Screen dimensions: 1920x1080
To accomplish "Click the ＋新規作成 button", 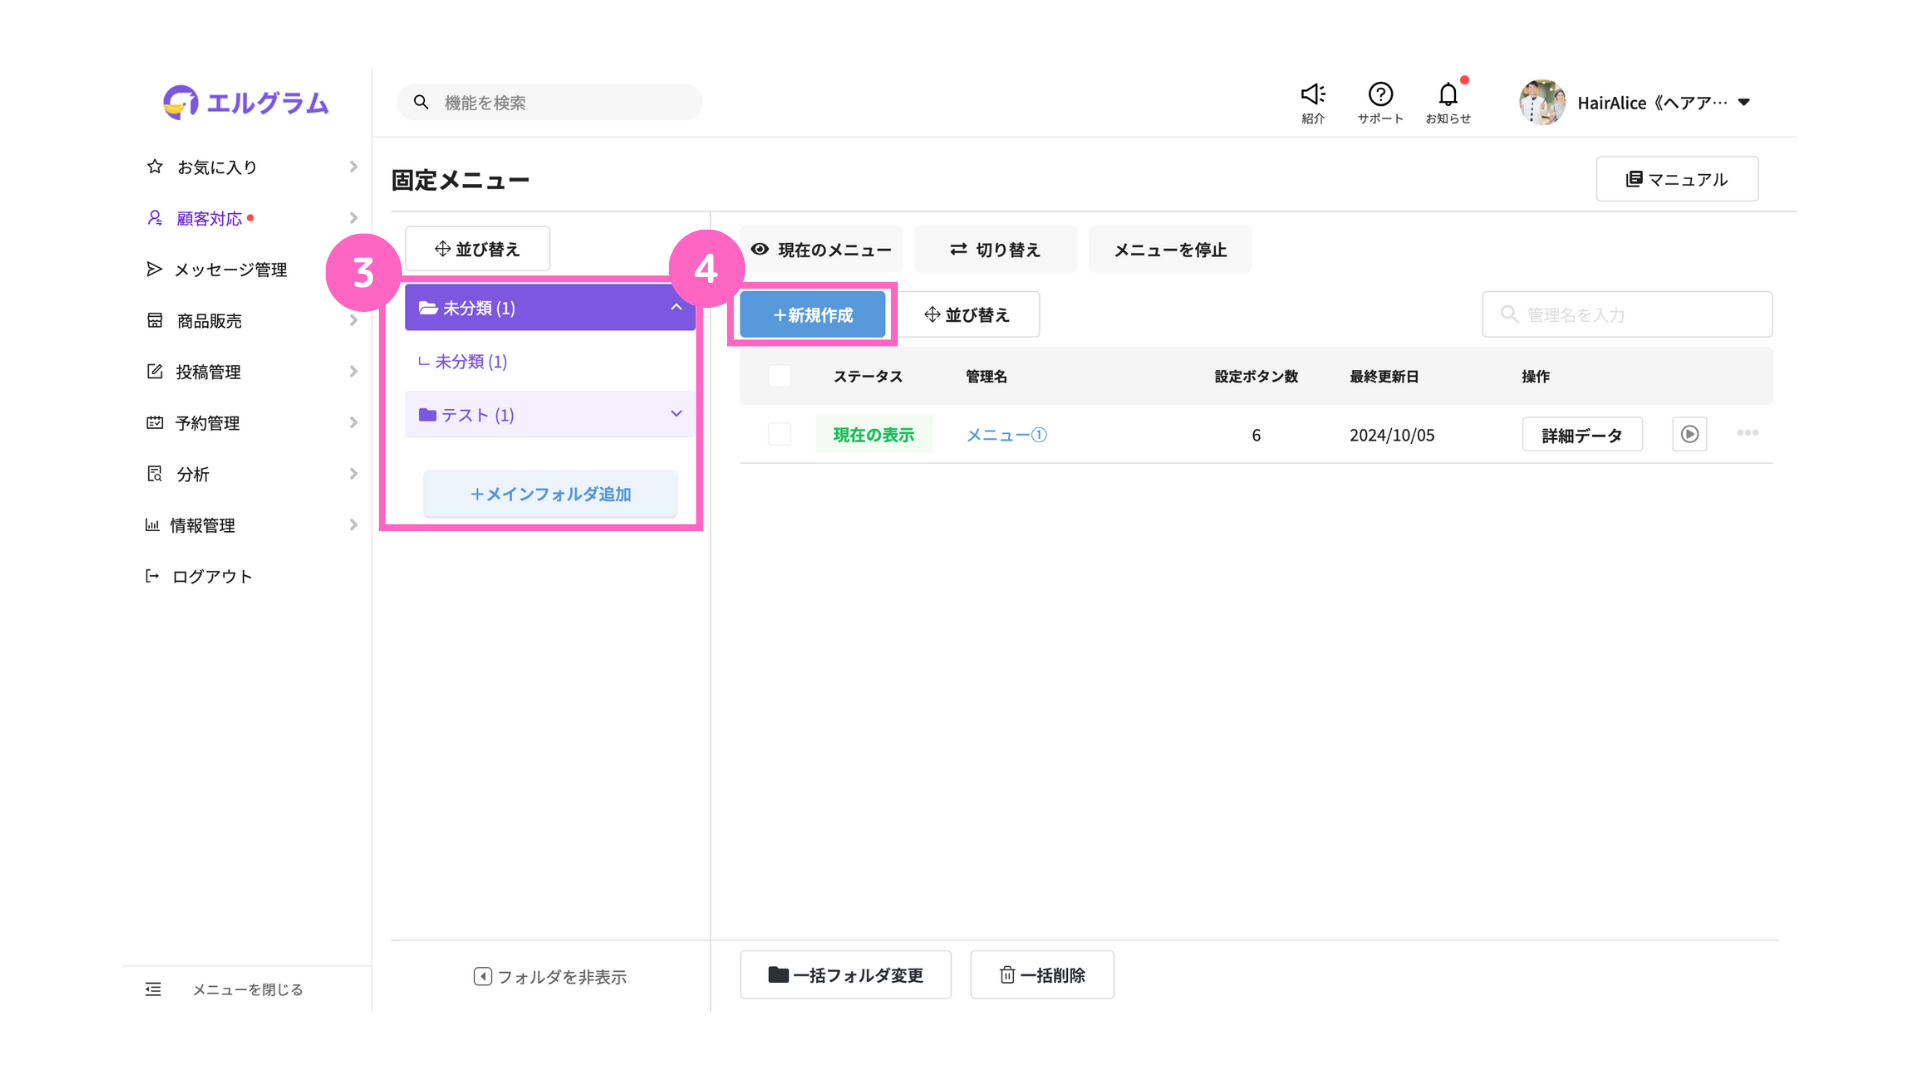I will pos(812,315).
